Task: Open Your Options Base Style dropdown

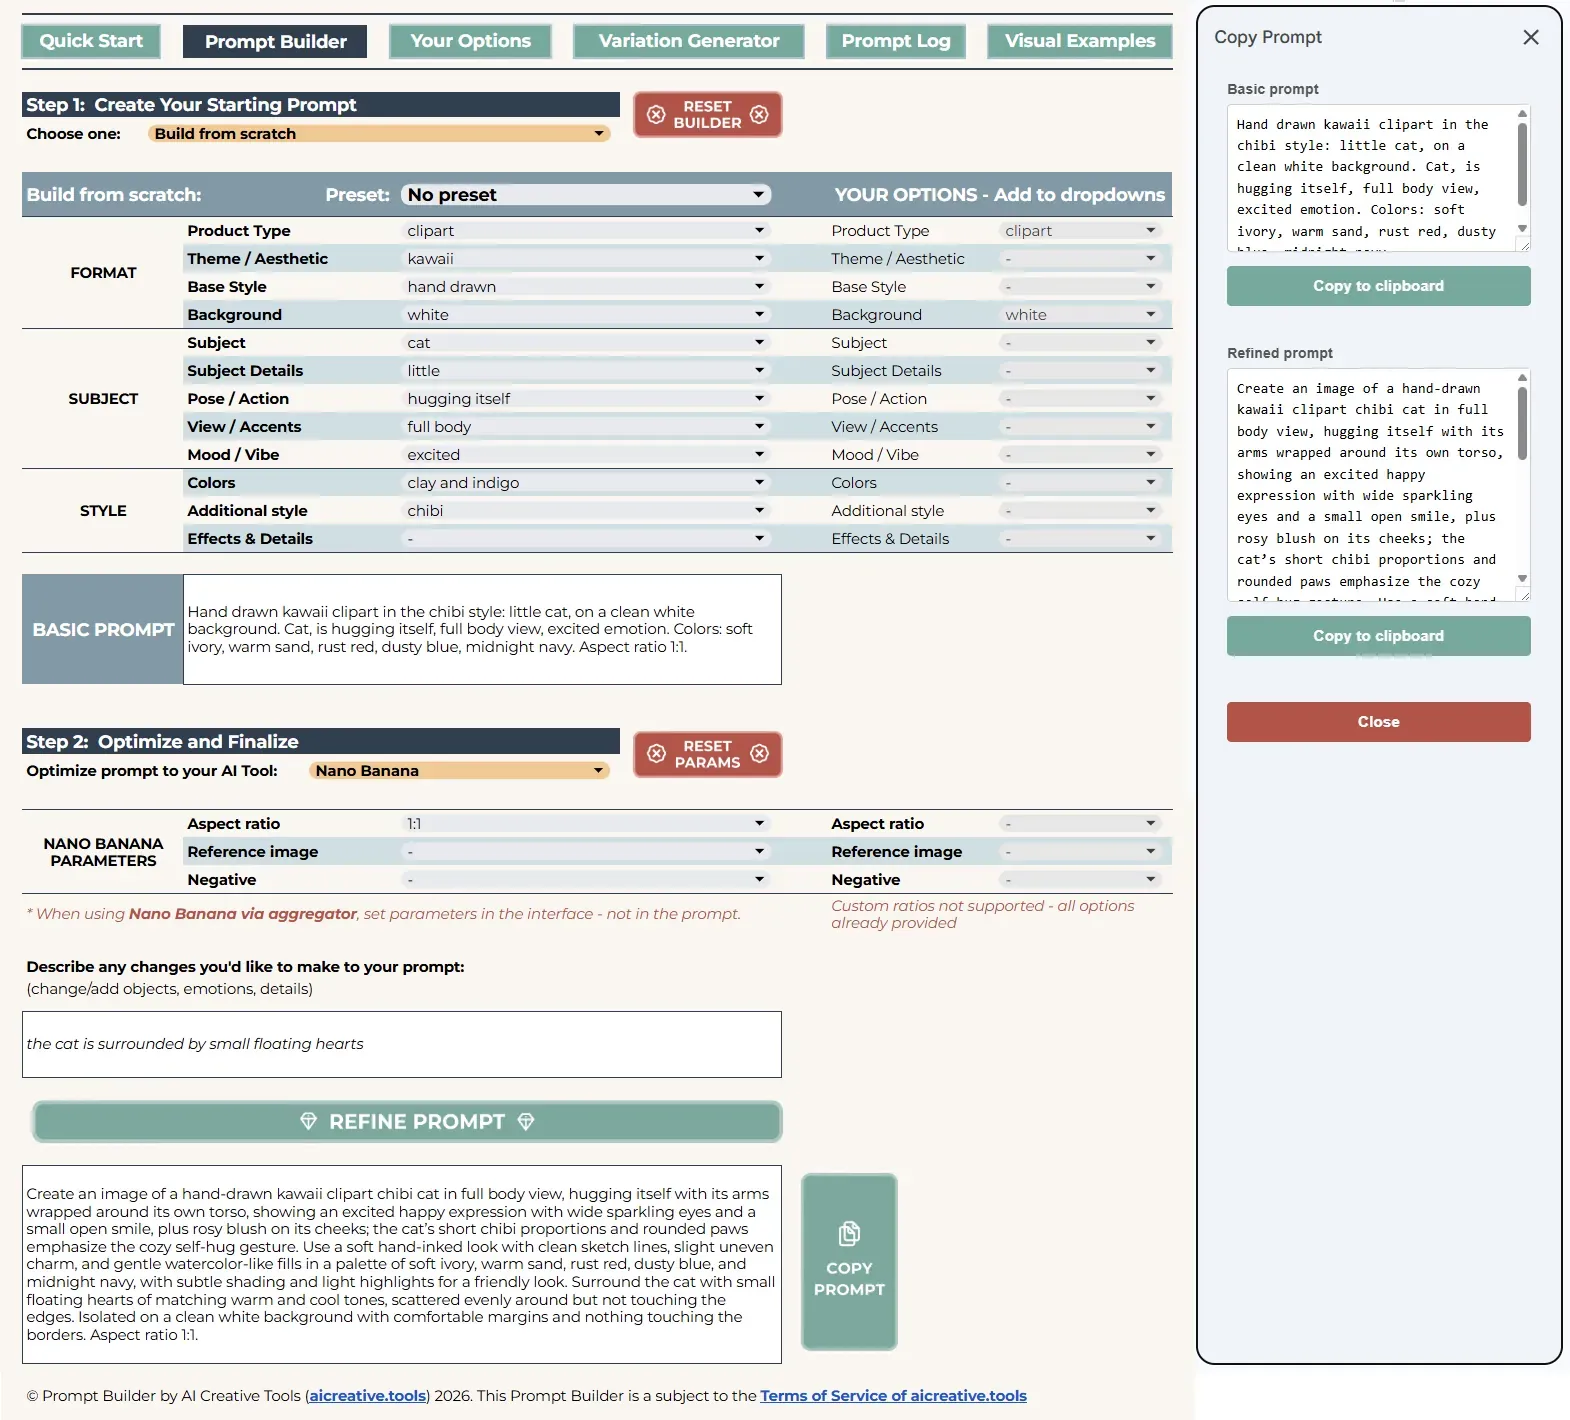Action: pos(1081,287)
